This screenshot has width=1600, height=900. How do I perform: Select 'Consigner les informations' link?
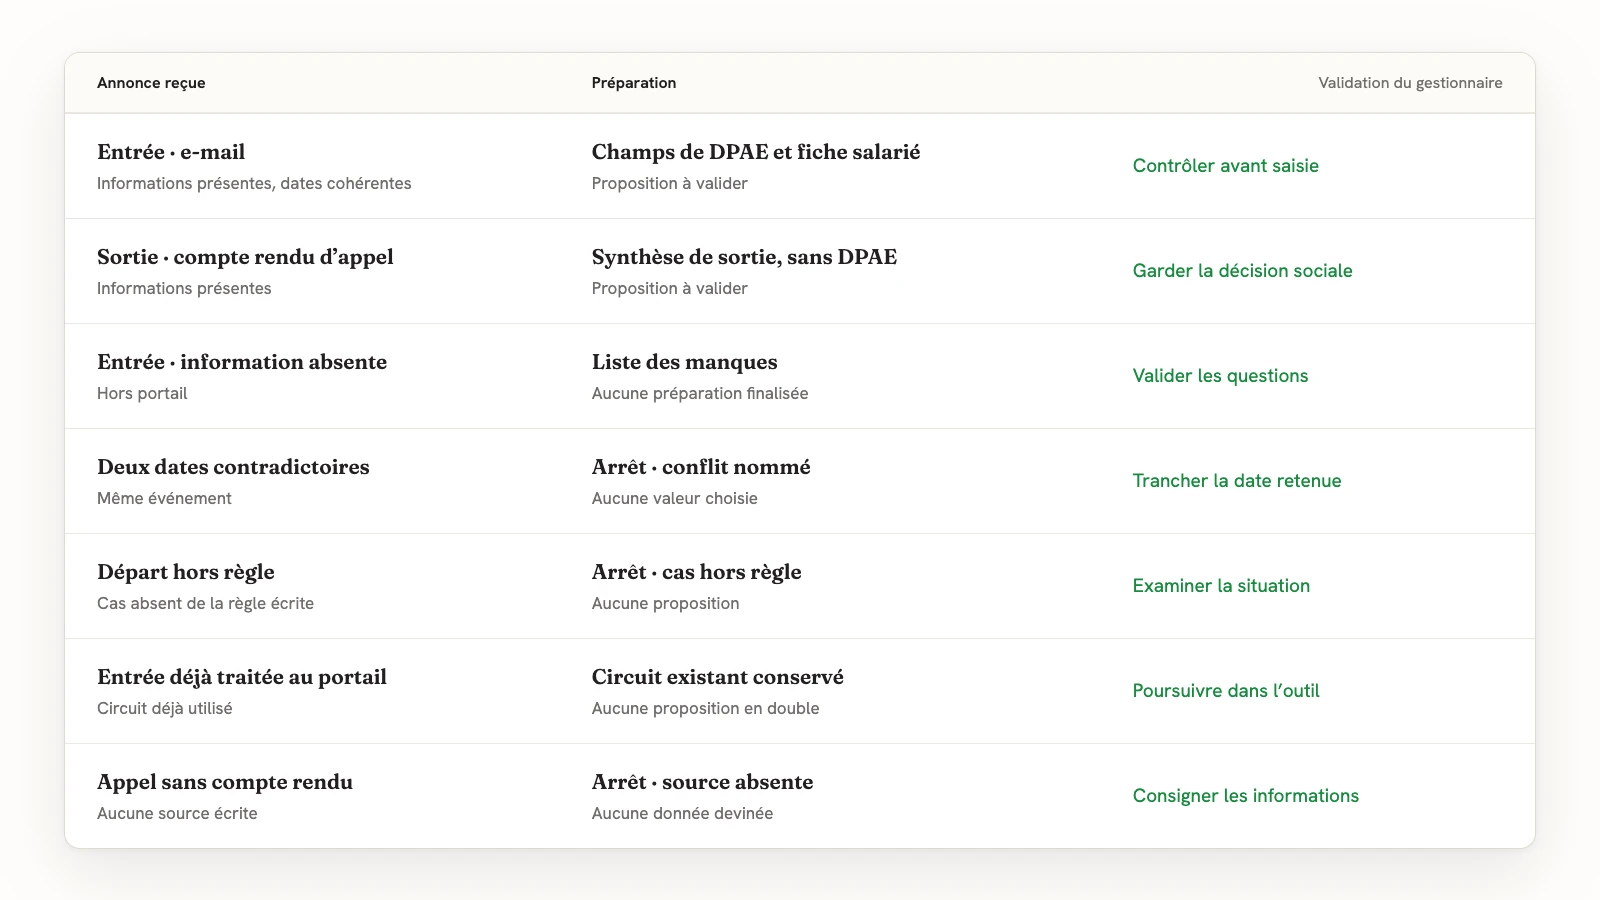(x=1246, y=796)
